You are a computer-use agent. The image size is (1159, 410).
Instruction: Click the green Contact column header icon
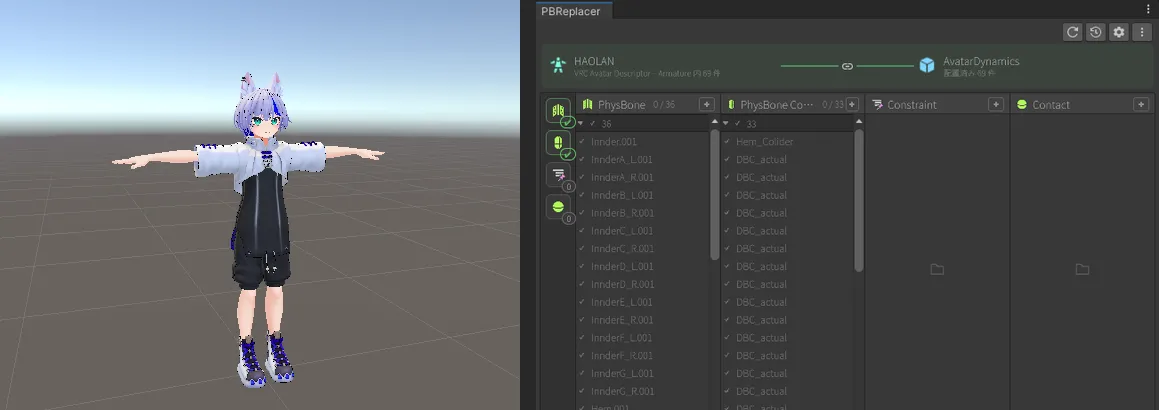pos(1022,105)
